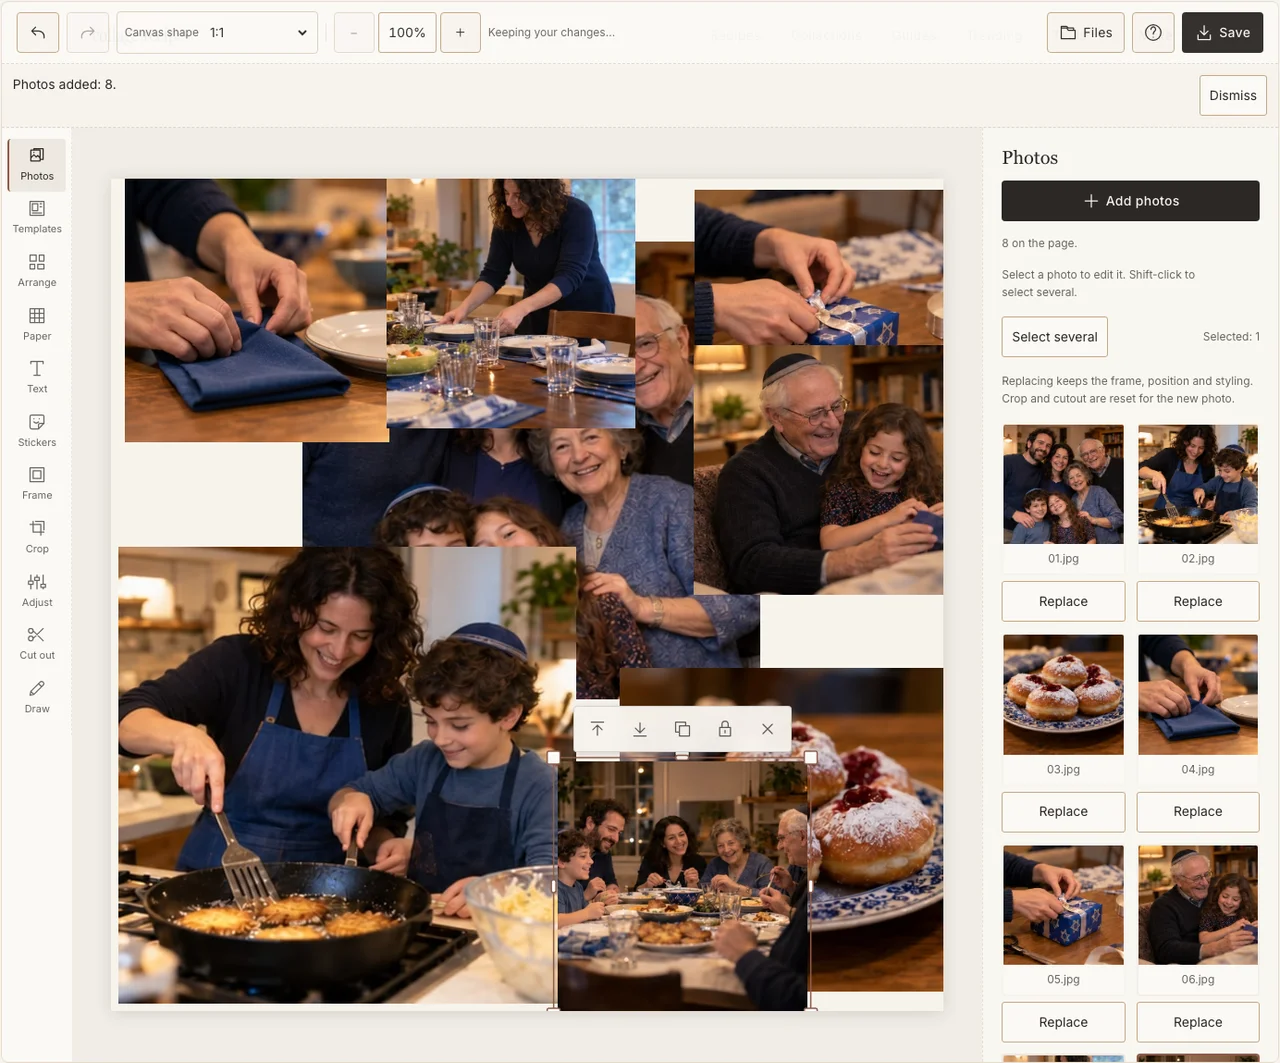Send selected photo to back
Screen dimensions: 1280x1063
coord(640,729)
